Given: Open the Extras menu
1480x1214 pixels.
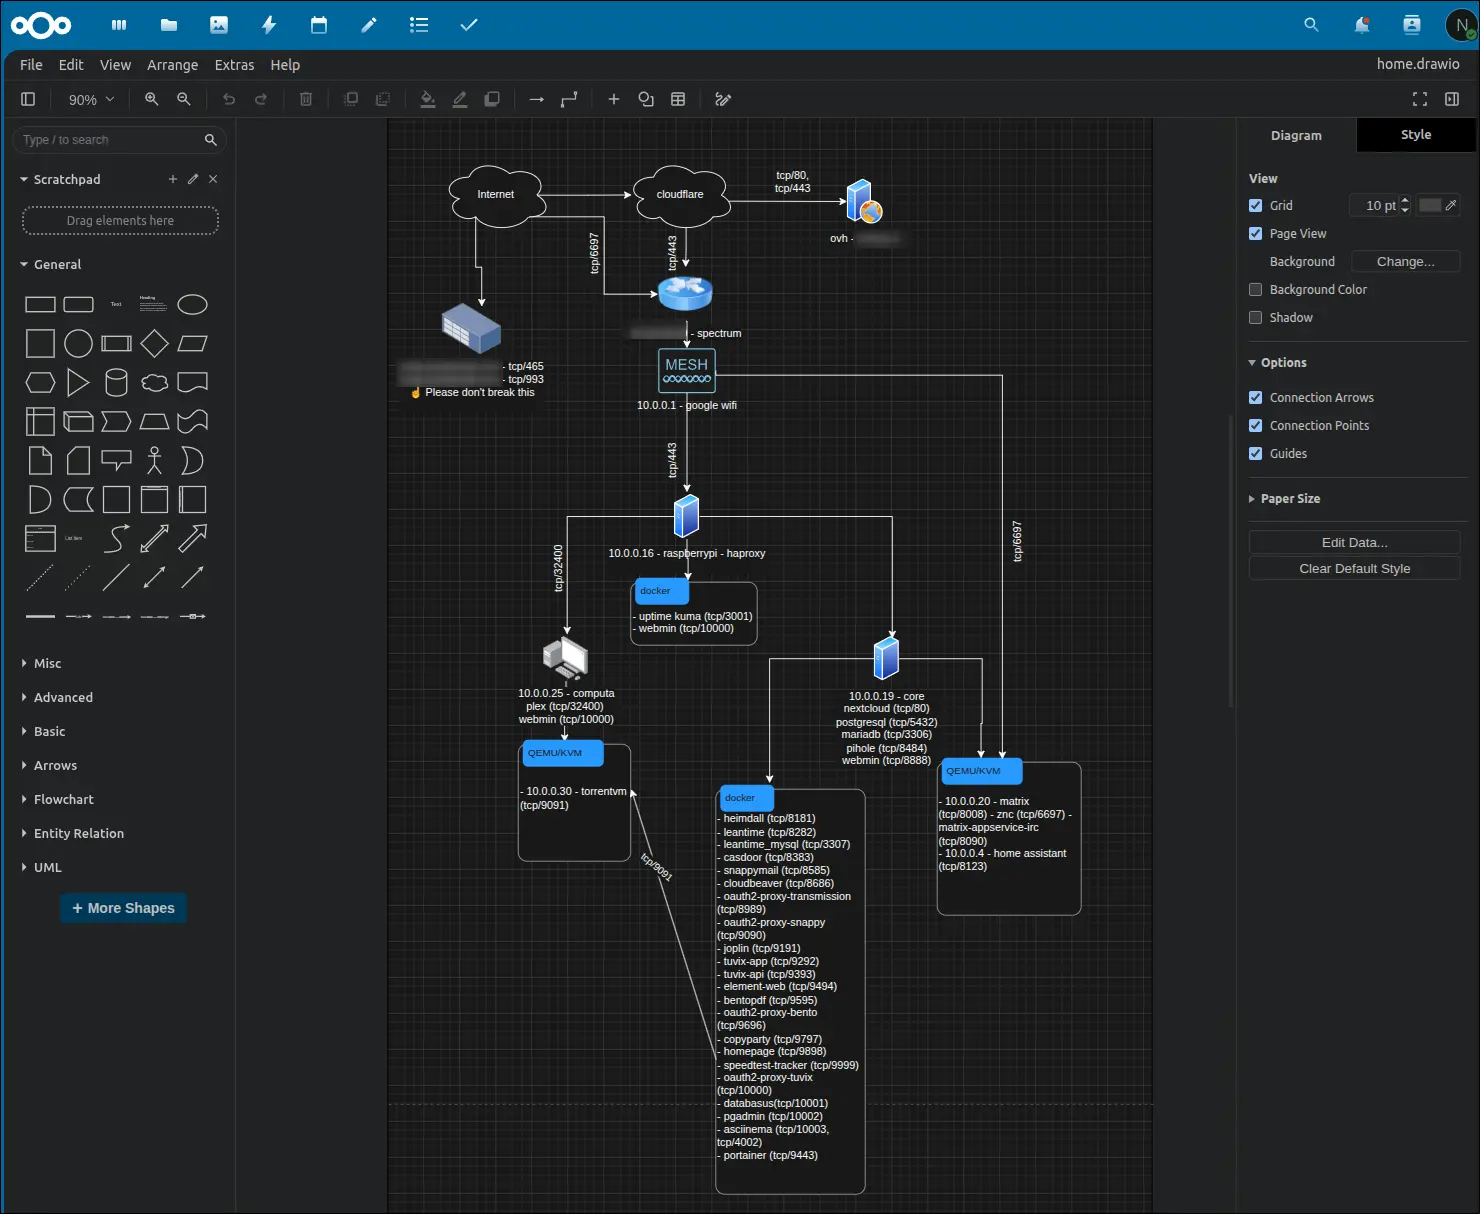Looking at the screenshot, I should (234, 65).
